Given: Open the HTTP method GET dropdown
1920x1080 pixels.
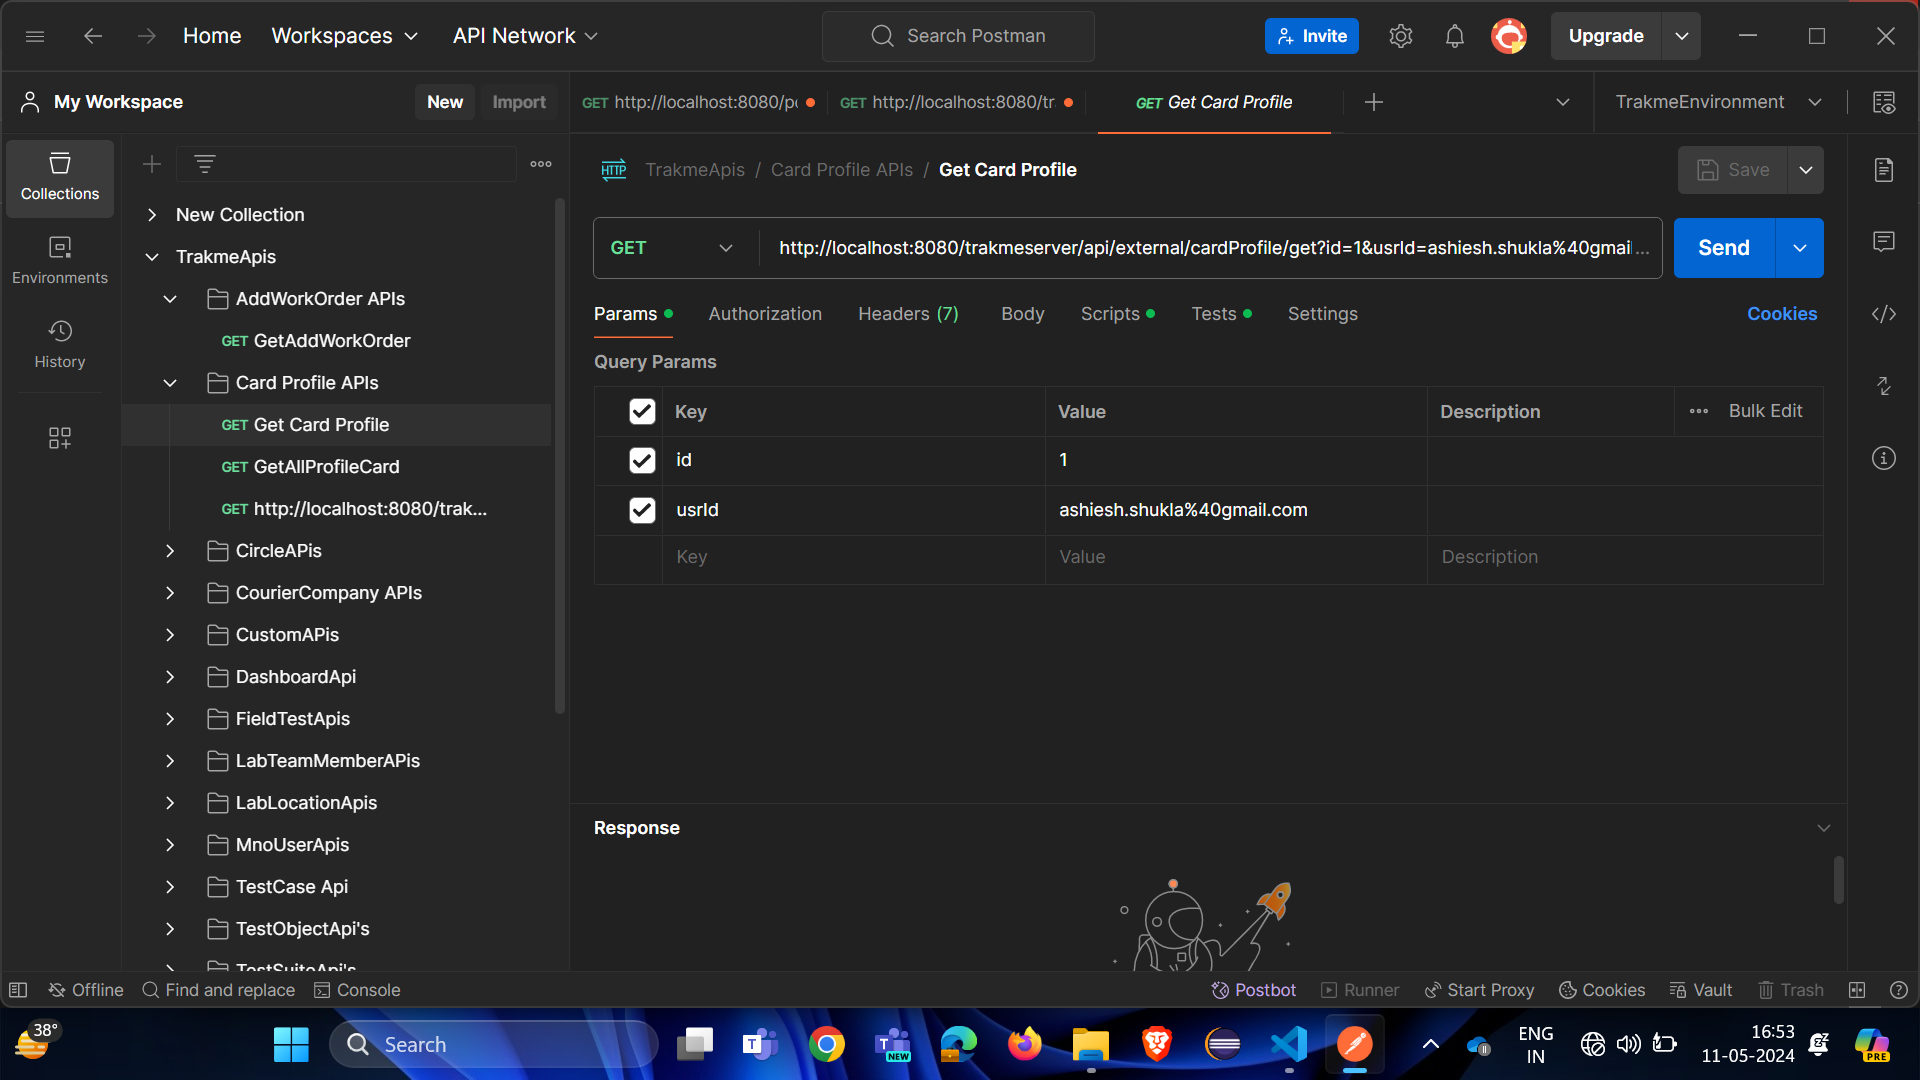Looking at the screenshot, I should (672, 248).
